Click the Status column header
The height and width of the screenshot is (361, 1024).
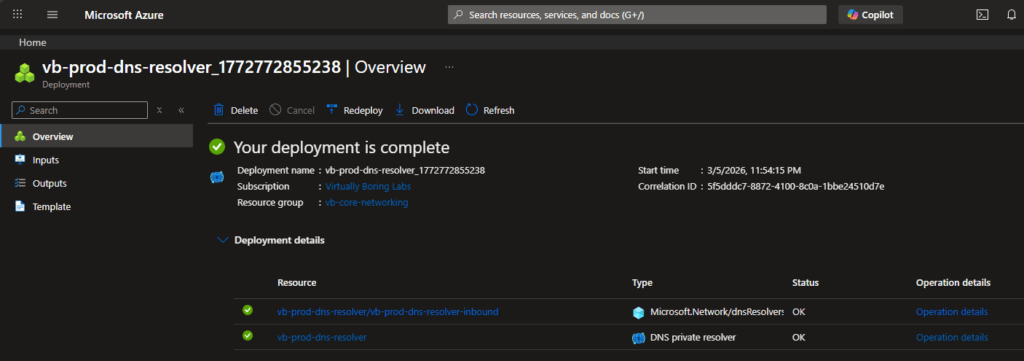(805, 283)
